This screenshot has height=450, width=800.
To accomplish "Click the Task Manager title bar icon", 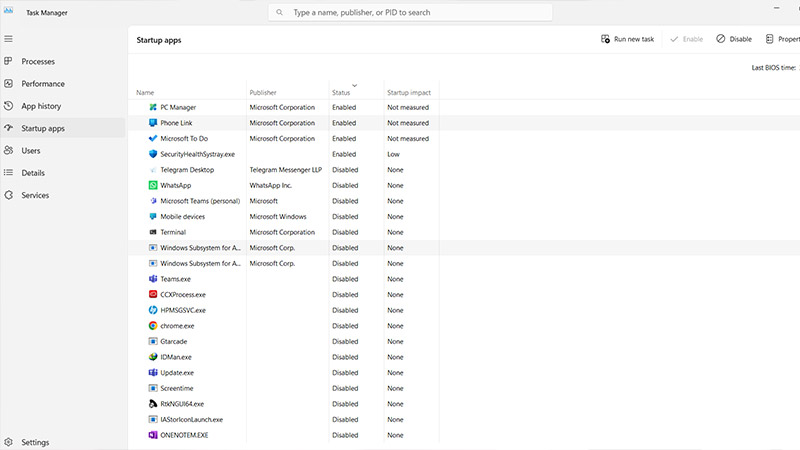I will click(x=9, y=10).
